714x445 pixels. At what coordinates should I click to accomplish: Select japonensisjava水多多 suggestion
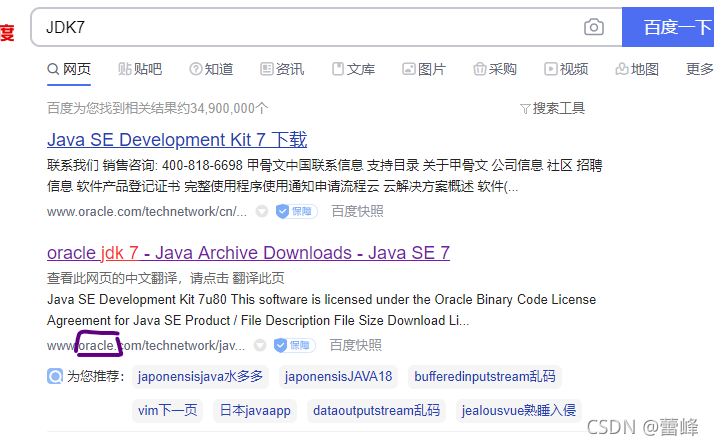pyautogui.click(x=200, y=377)
